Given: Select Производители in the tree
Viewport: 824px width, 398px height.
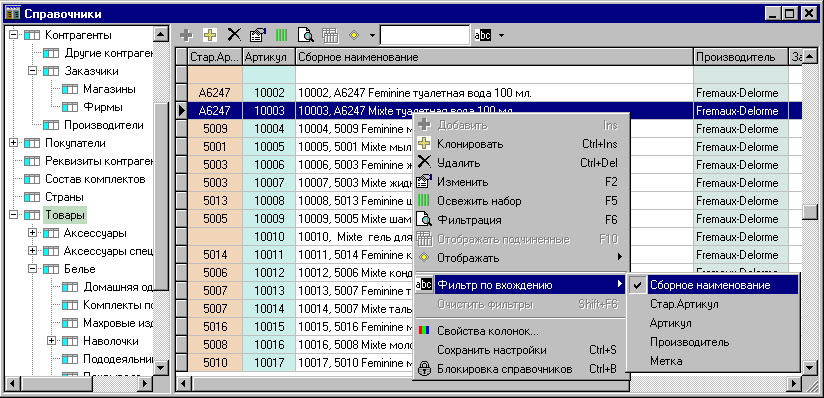Looking at the screenshot, I should tap(104, 125).
